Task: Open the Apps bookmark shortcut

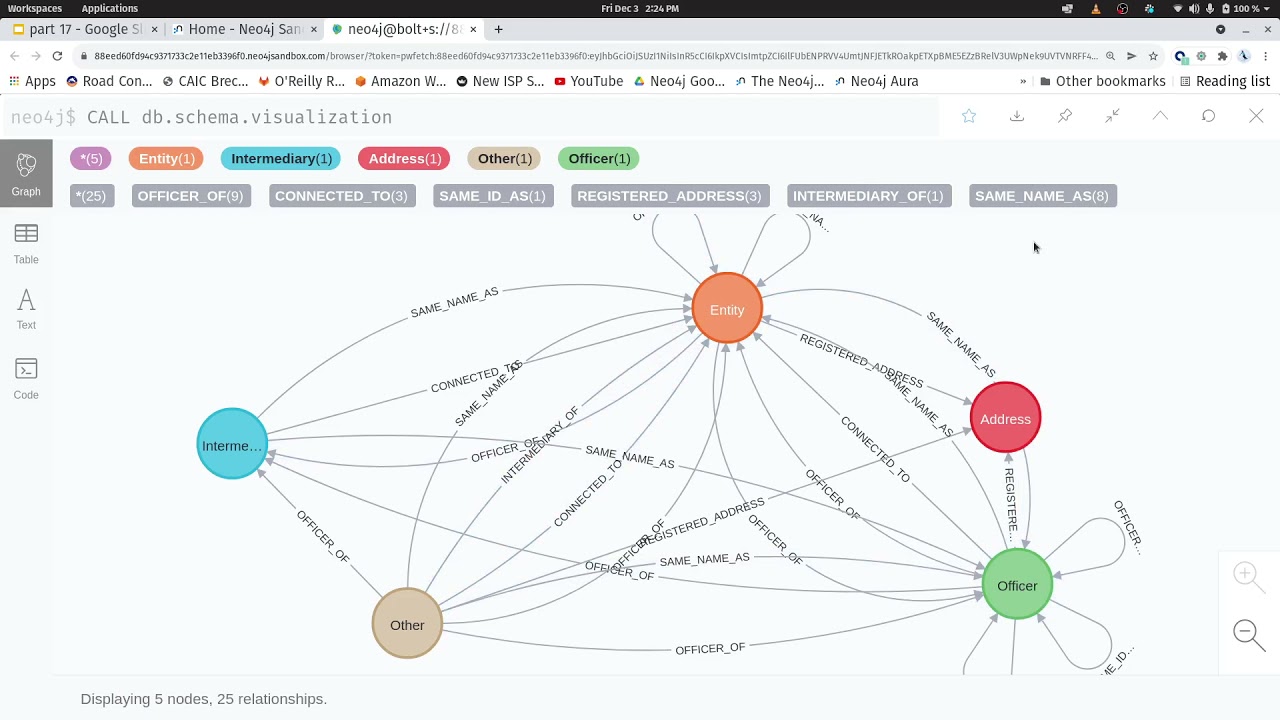Action: 33,81
